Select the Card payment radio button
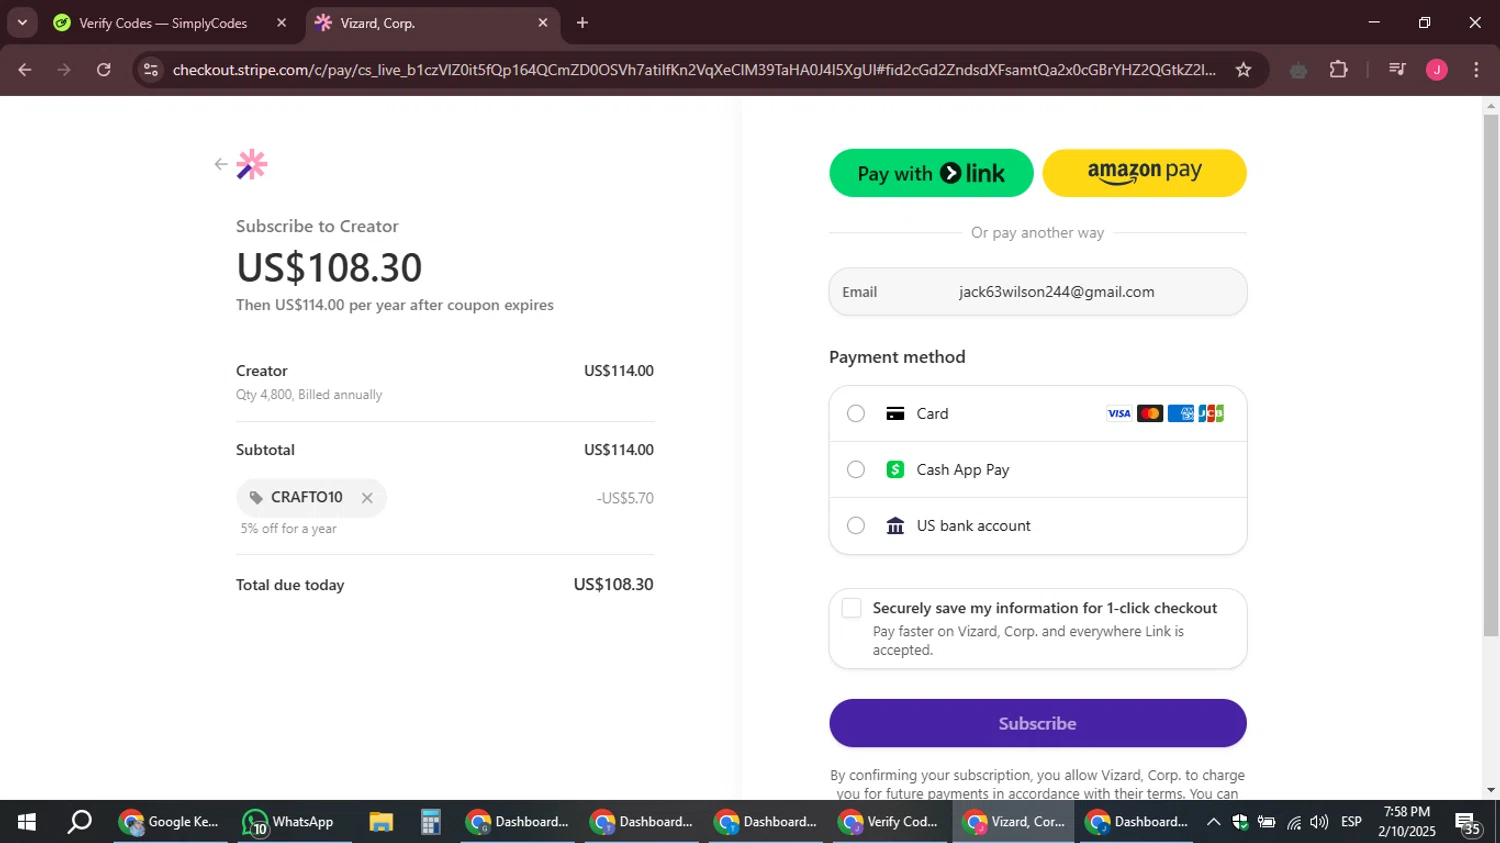 pyautogui.click(x=856, y=414)
